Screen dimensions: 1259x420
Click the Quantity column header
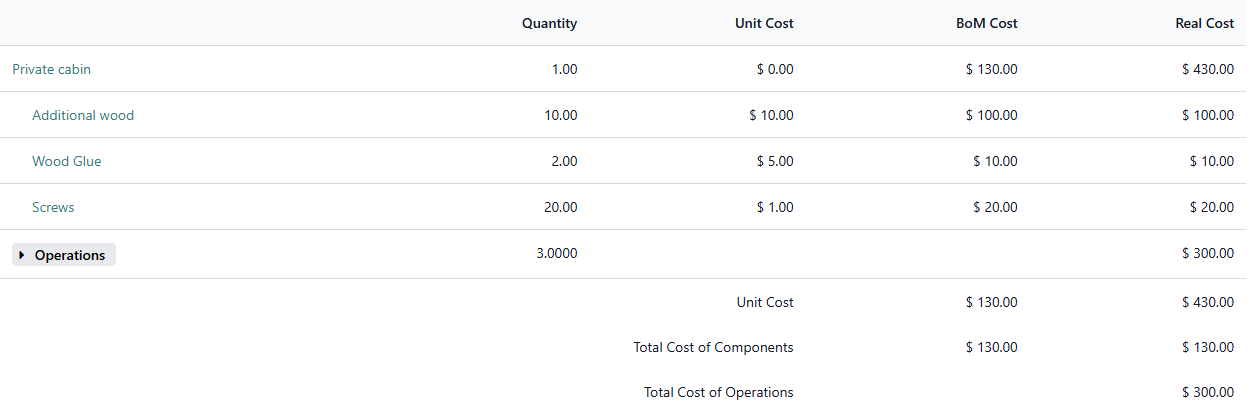point(549,24)
